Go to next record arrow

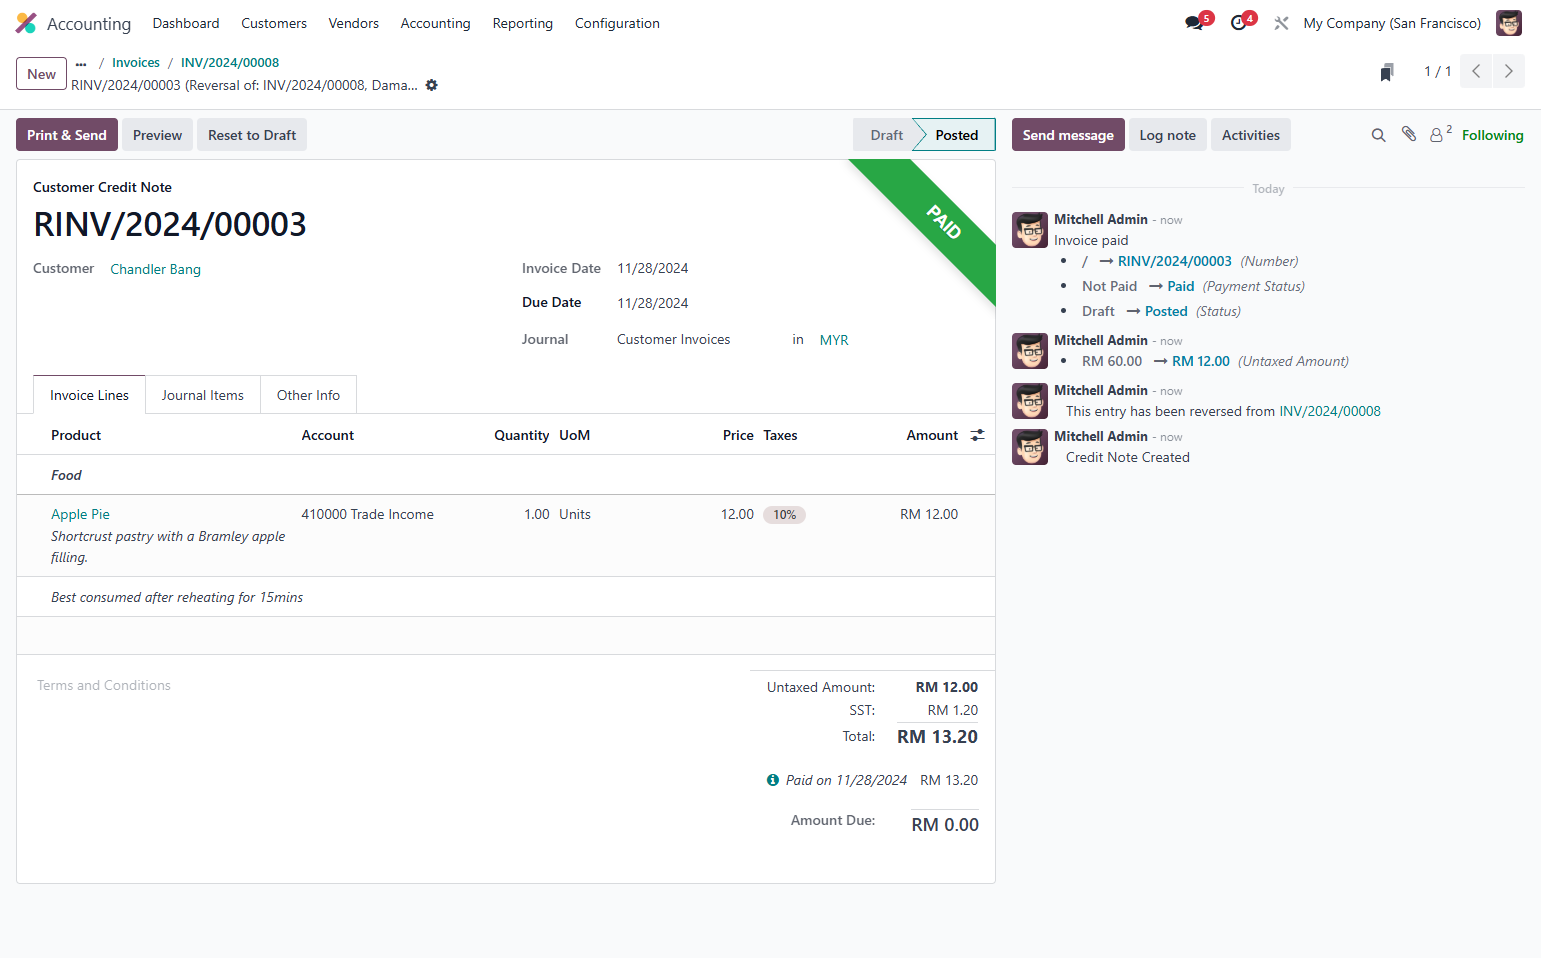(1509, 71)
